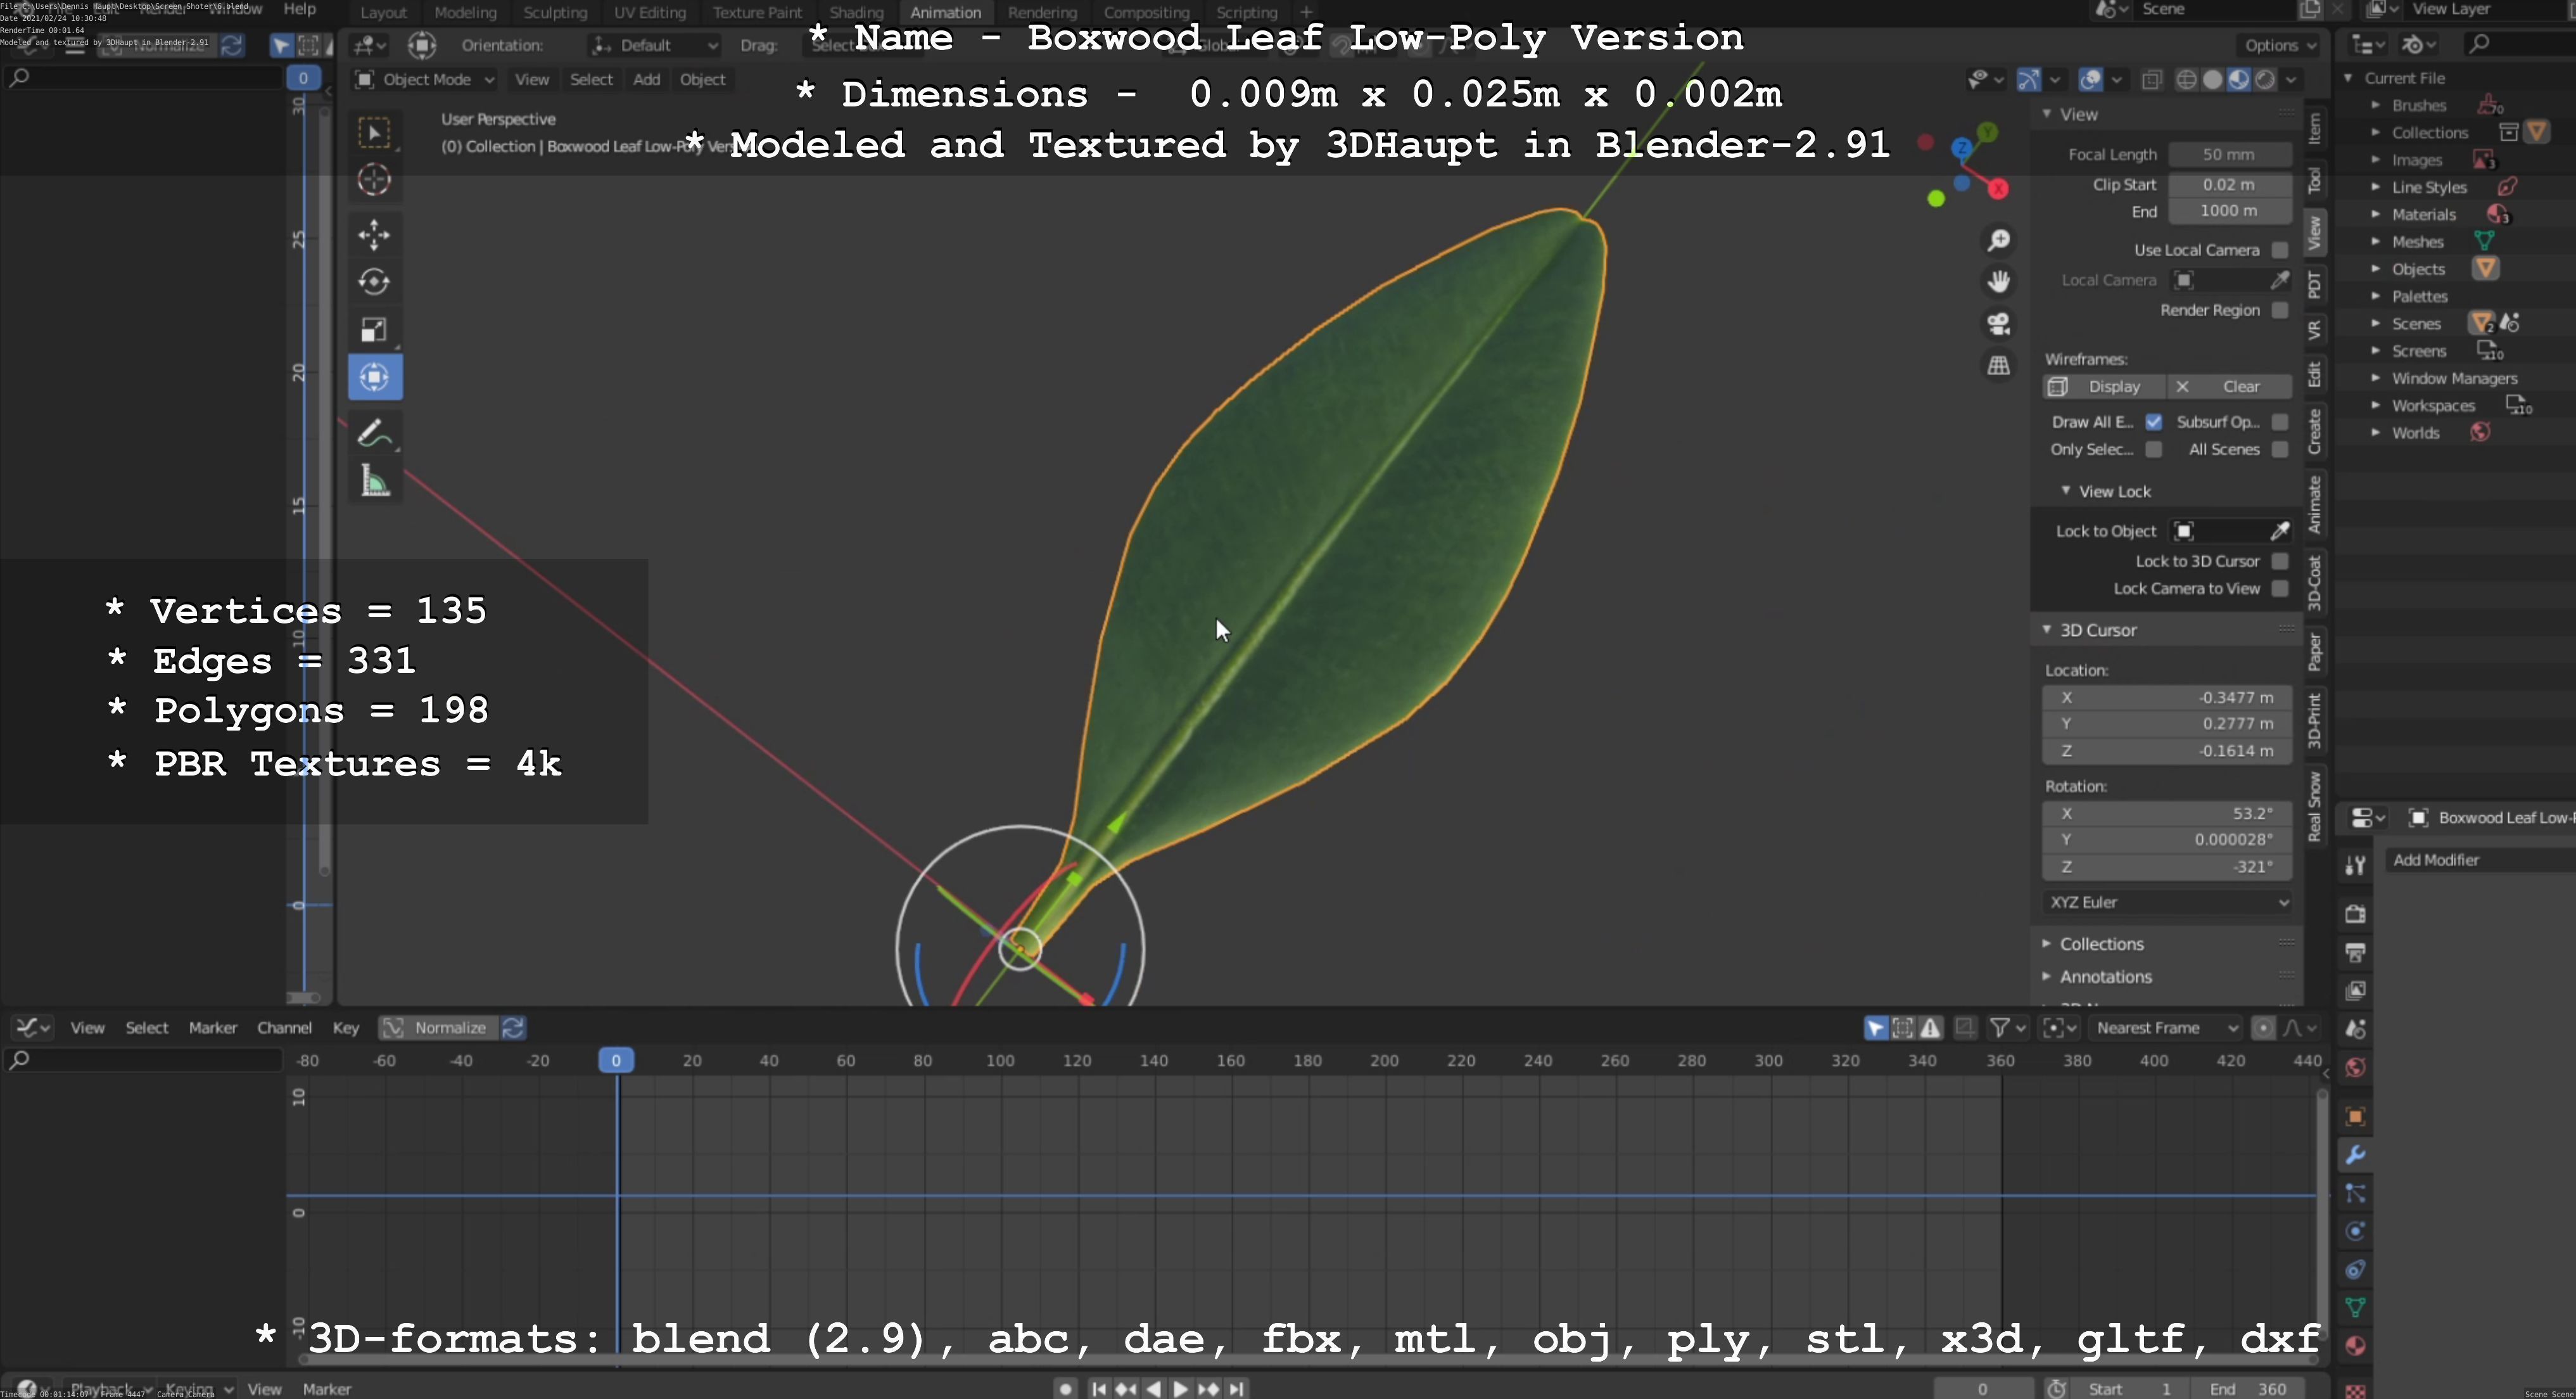2576x1399 pixels.
Task: Jump to first frame
Action: pos(1098,1389)
